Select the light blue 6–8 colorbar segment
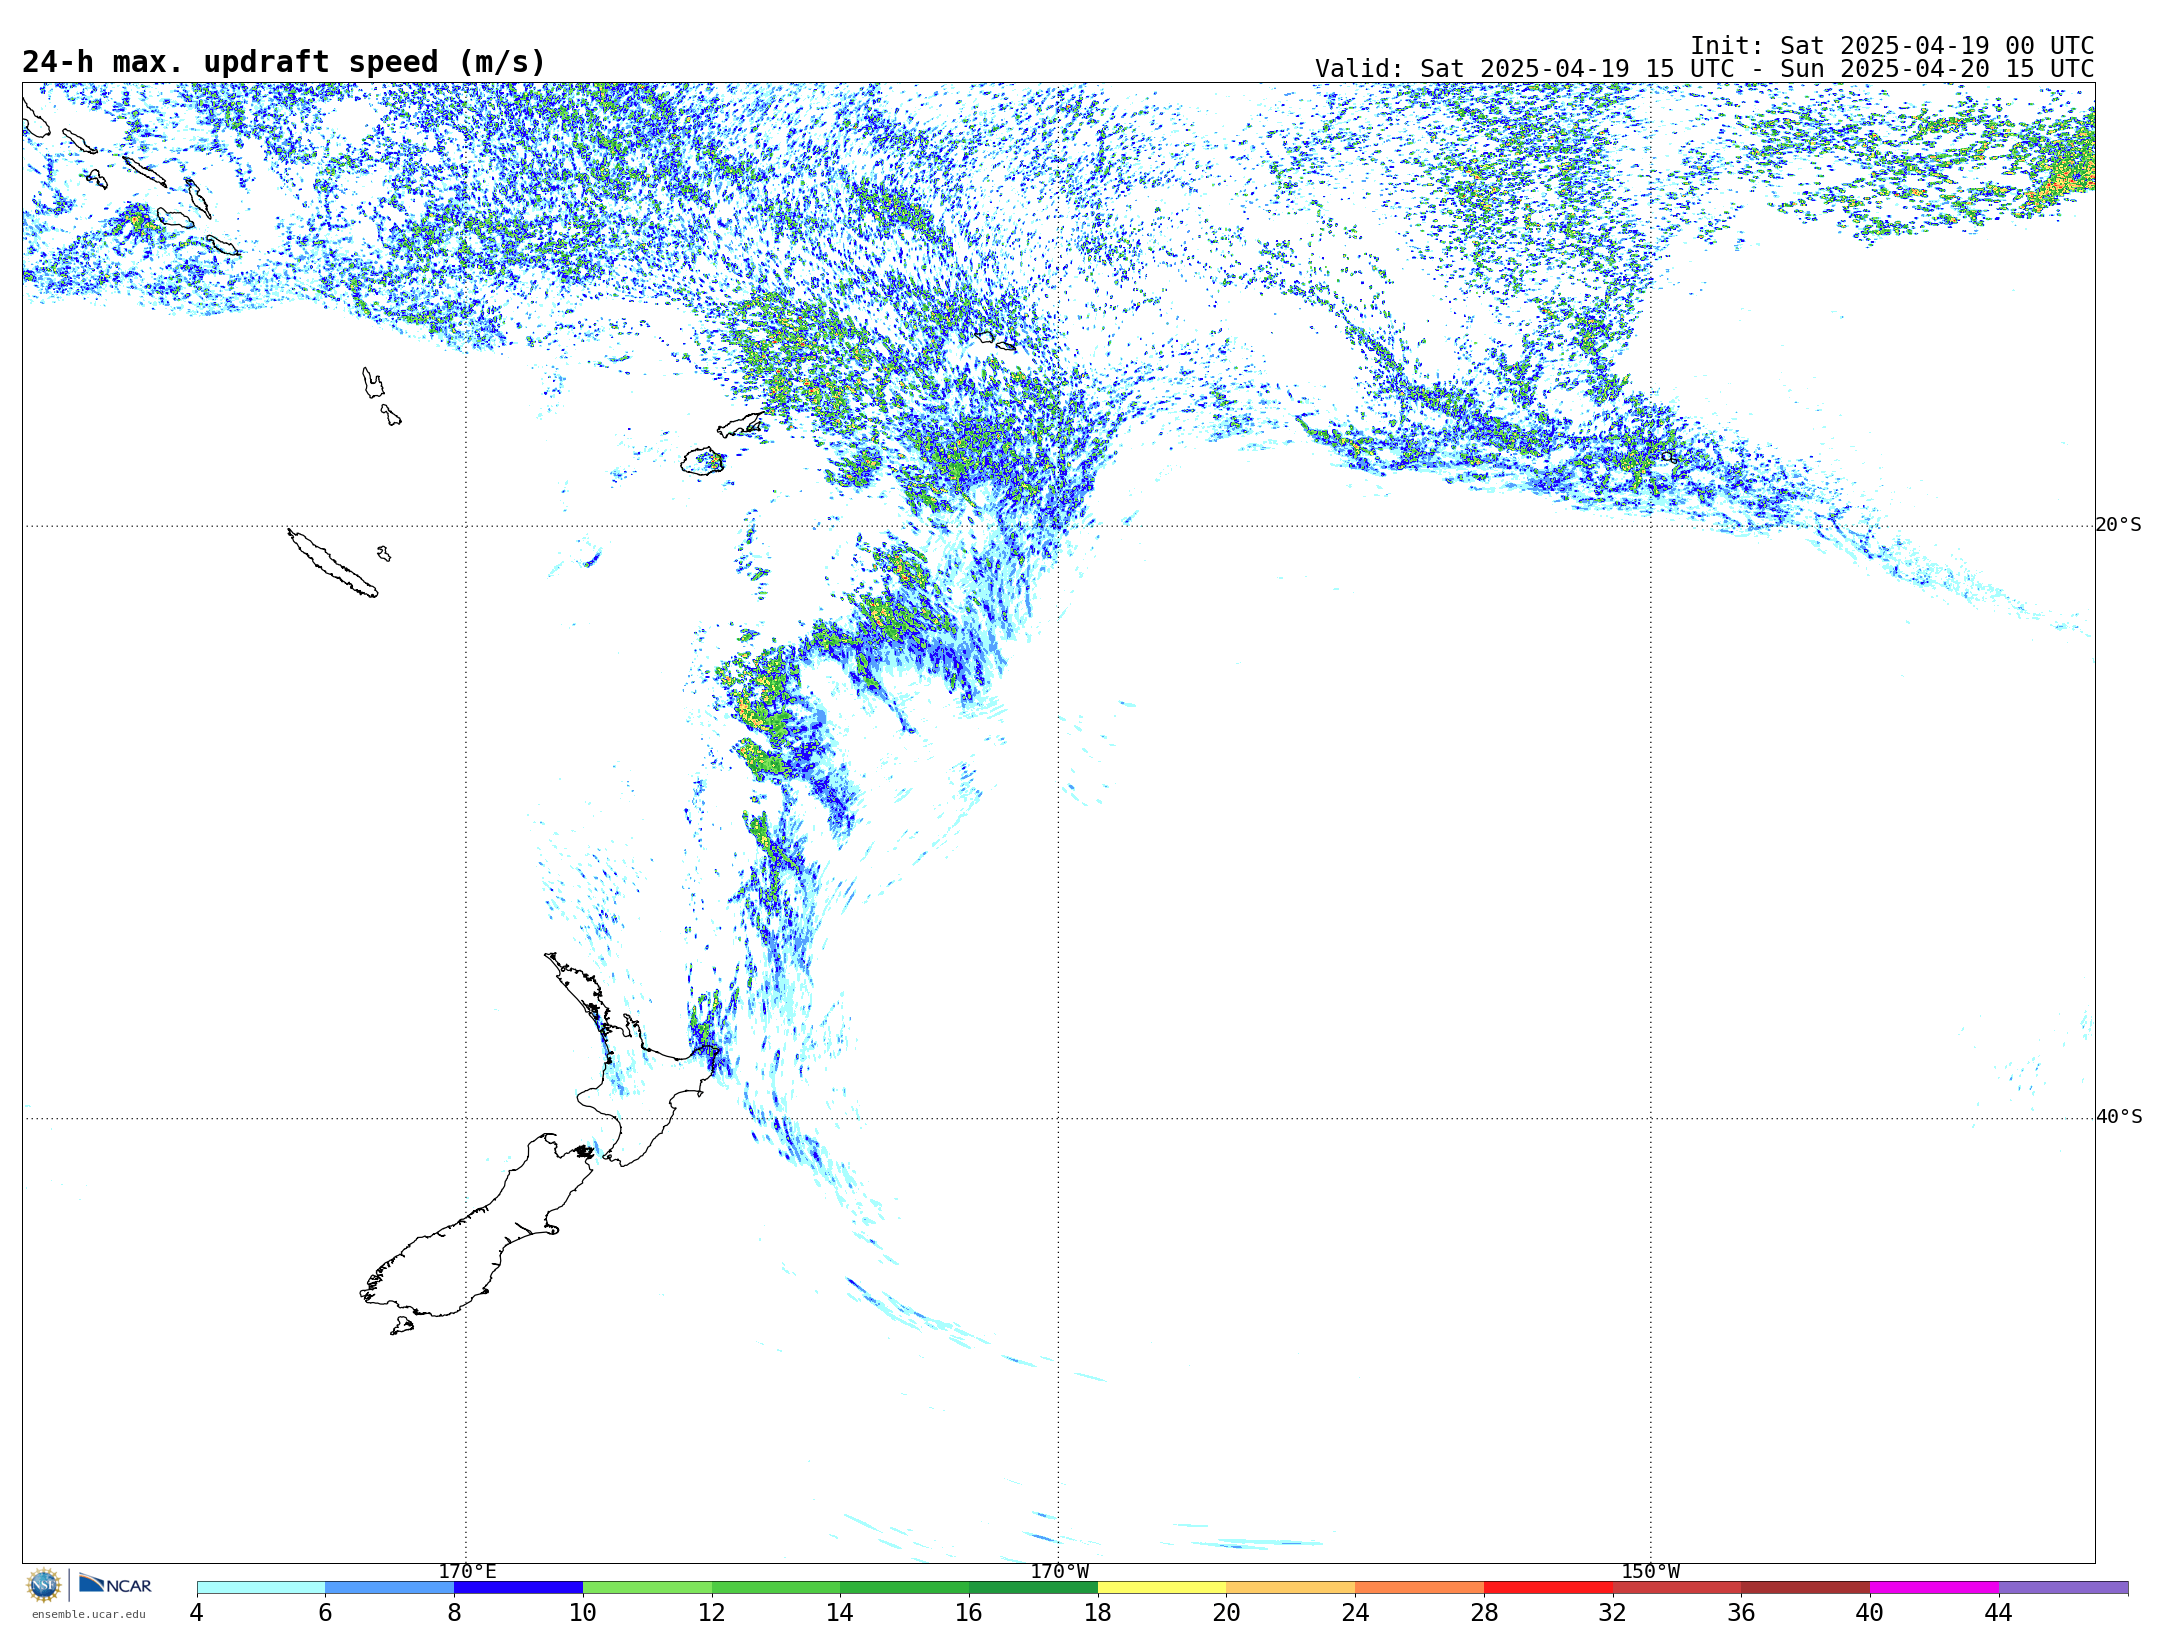Viewport: 2160px width, 1626px height. coord(390,1588)
